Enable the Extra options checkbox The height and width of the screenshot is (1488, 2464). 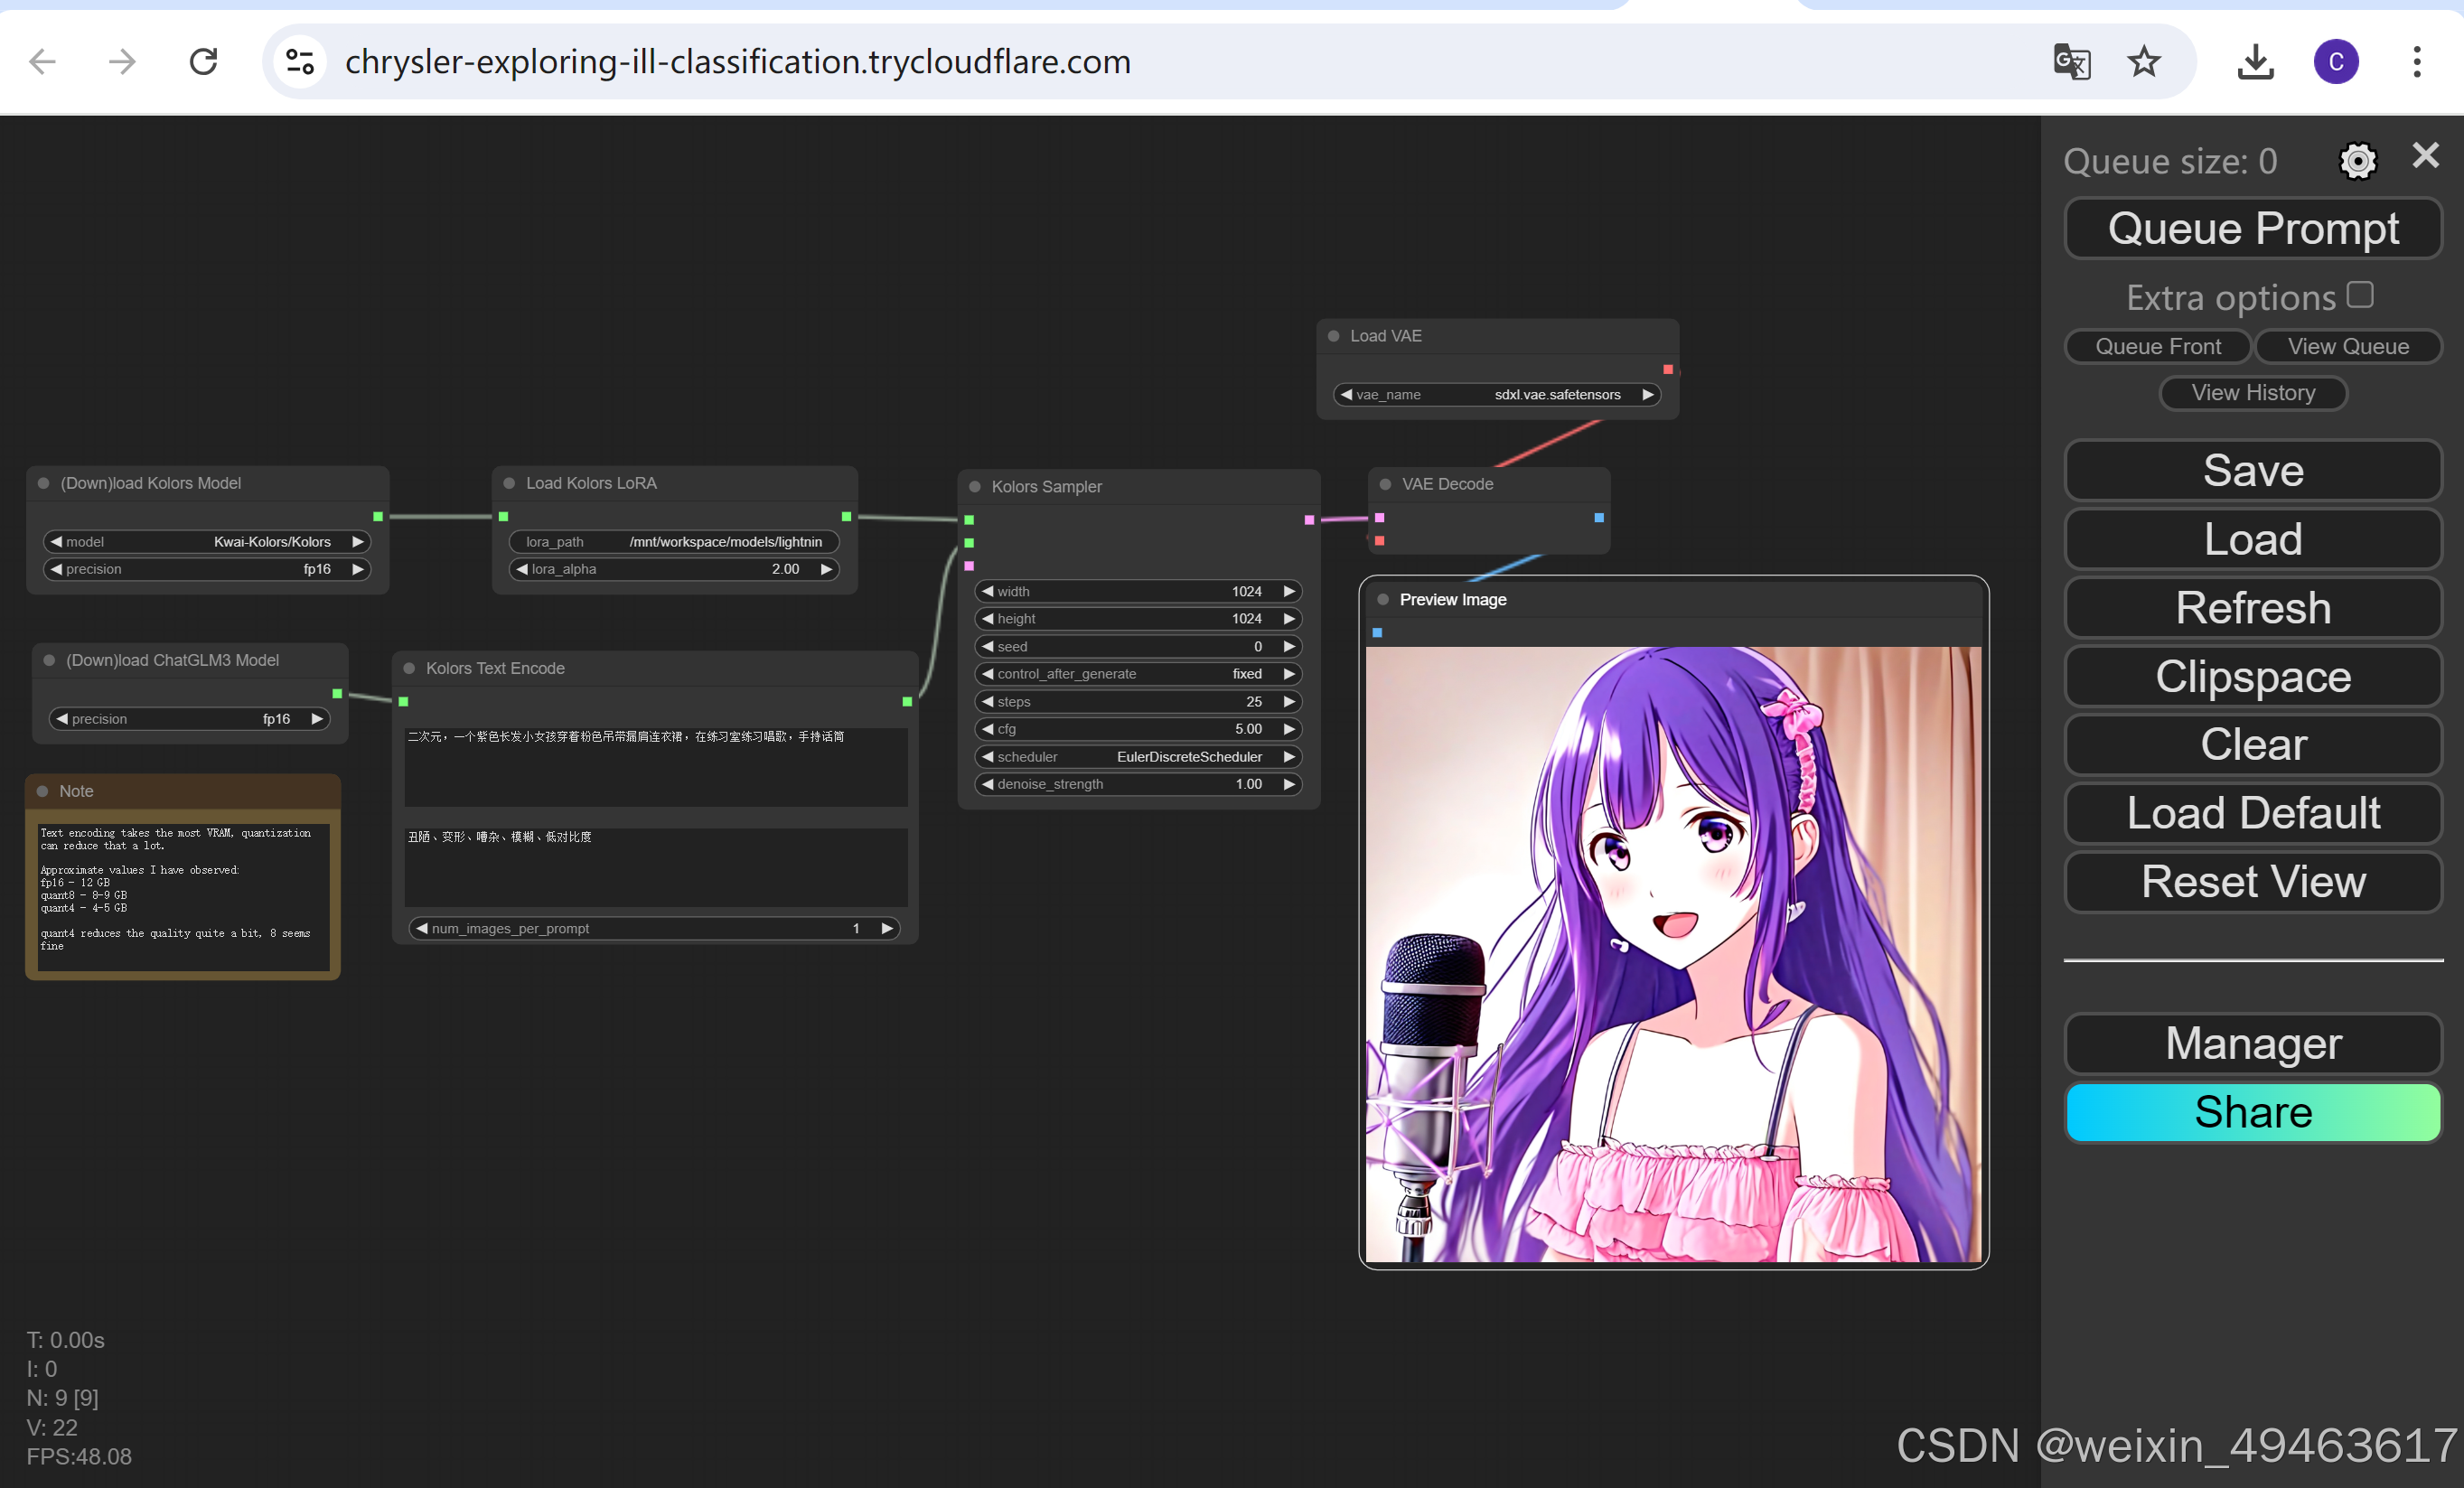tap(2360, 295)
